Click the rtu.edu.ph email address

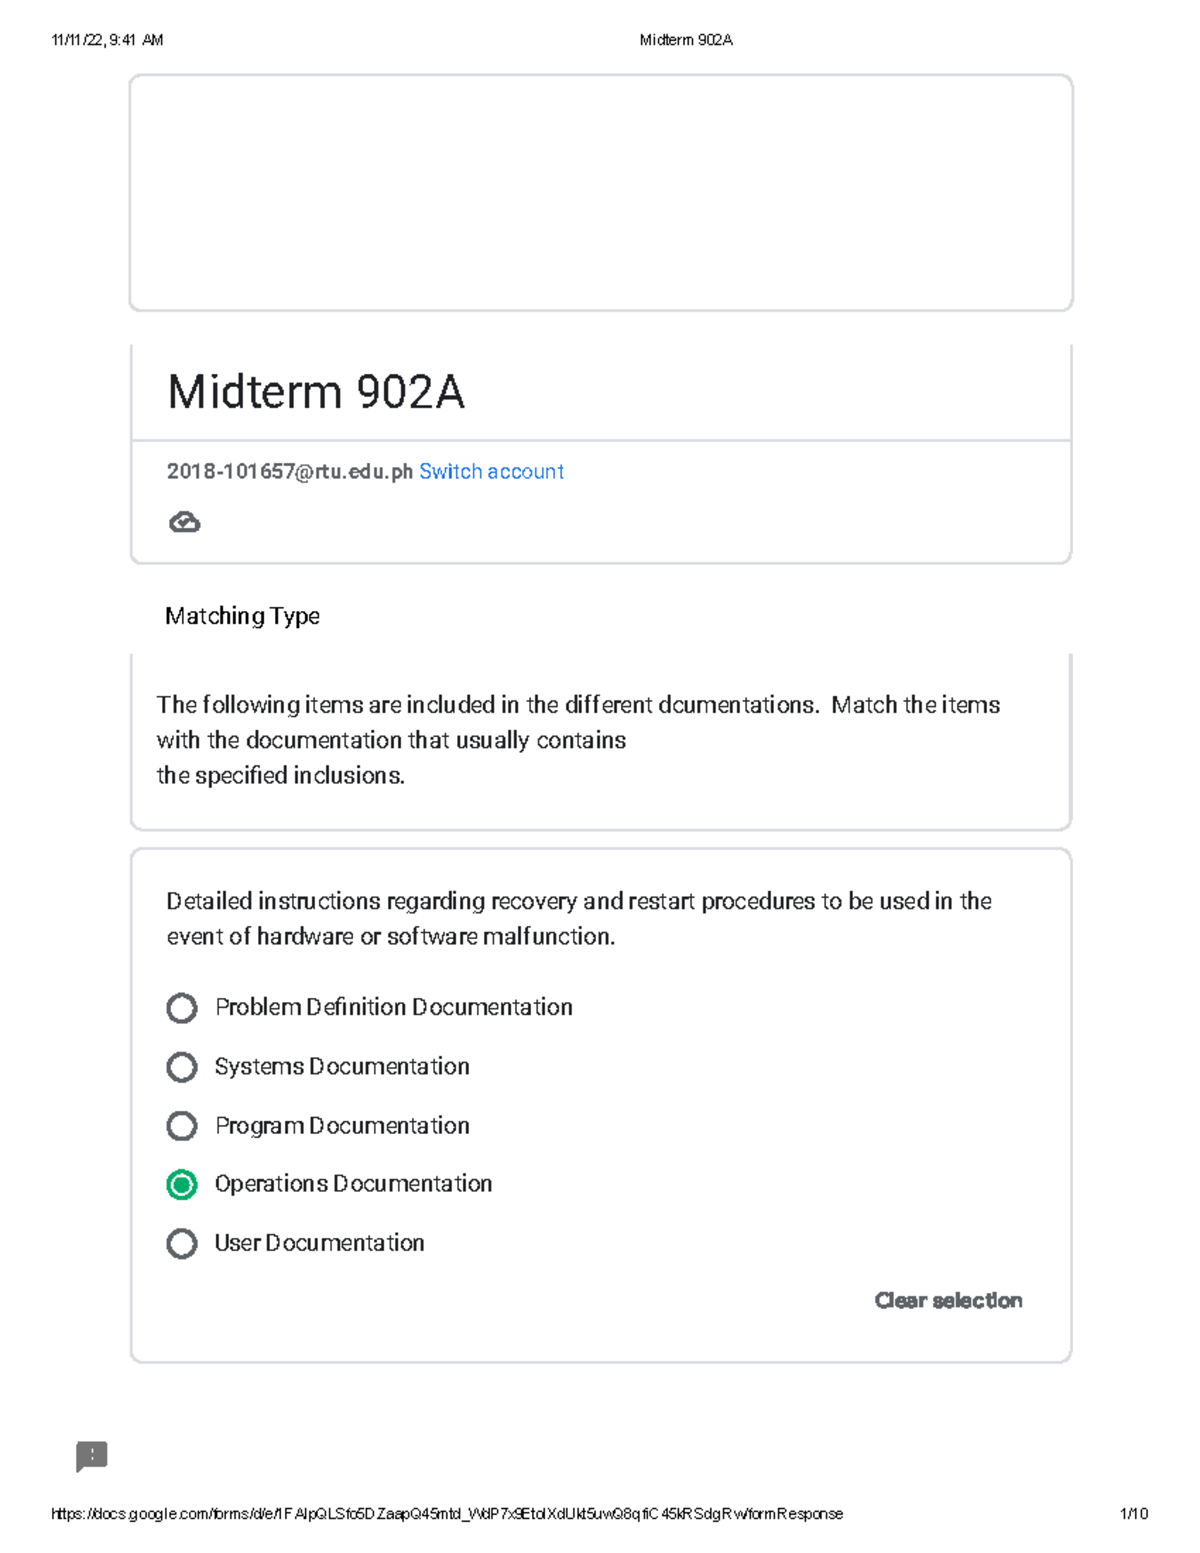coord(289,471)
